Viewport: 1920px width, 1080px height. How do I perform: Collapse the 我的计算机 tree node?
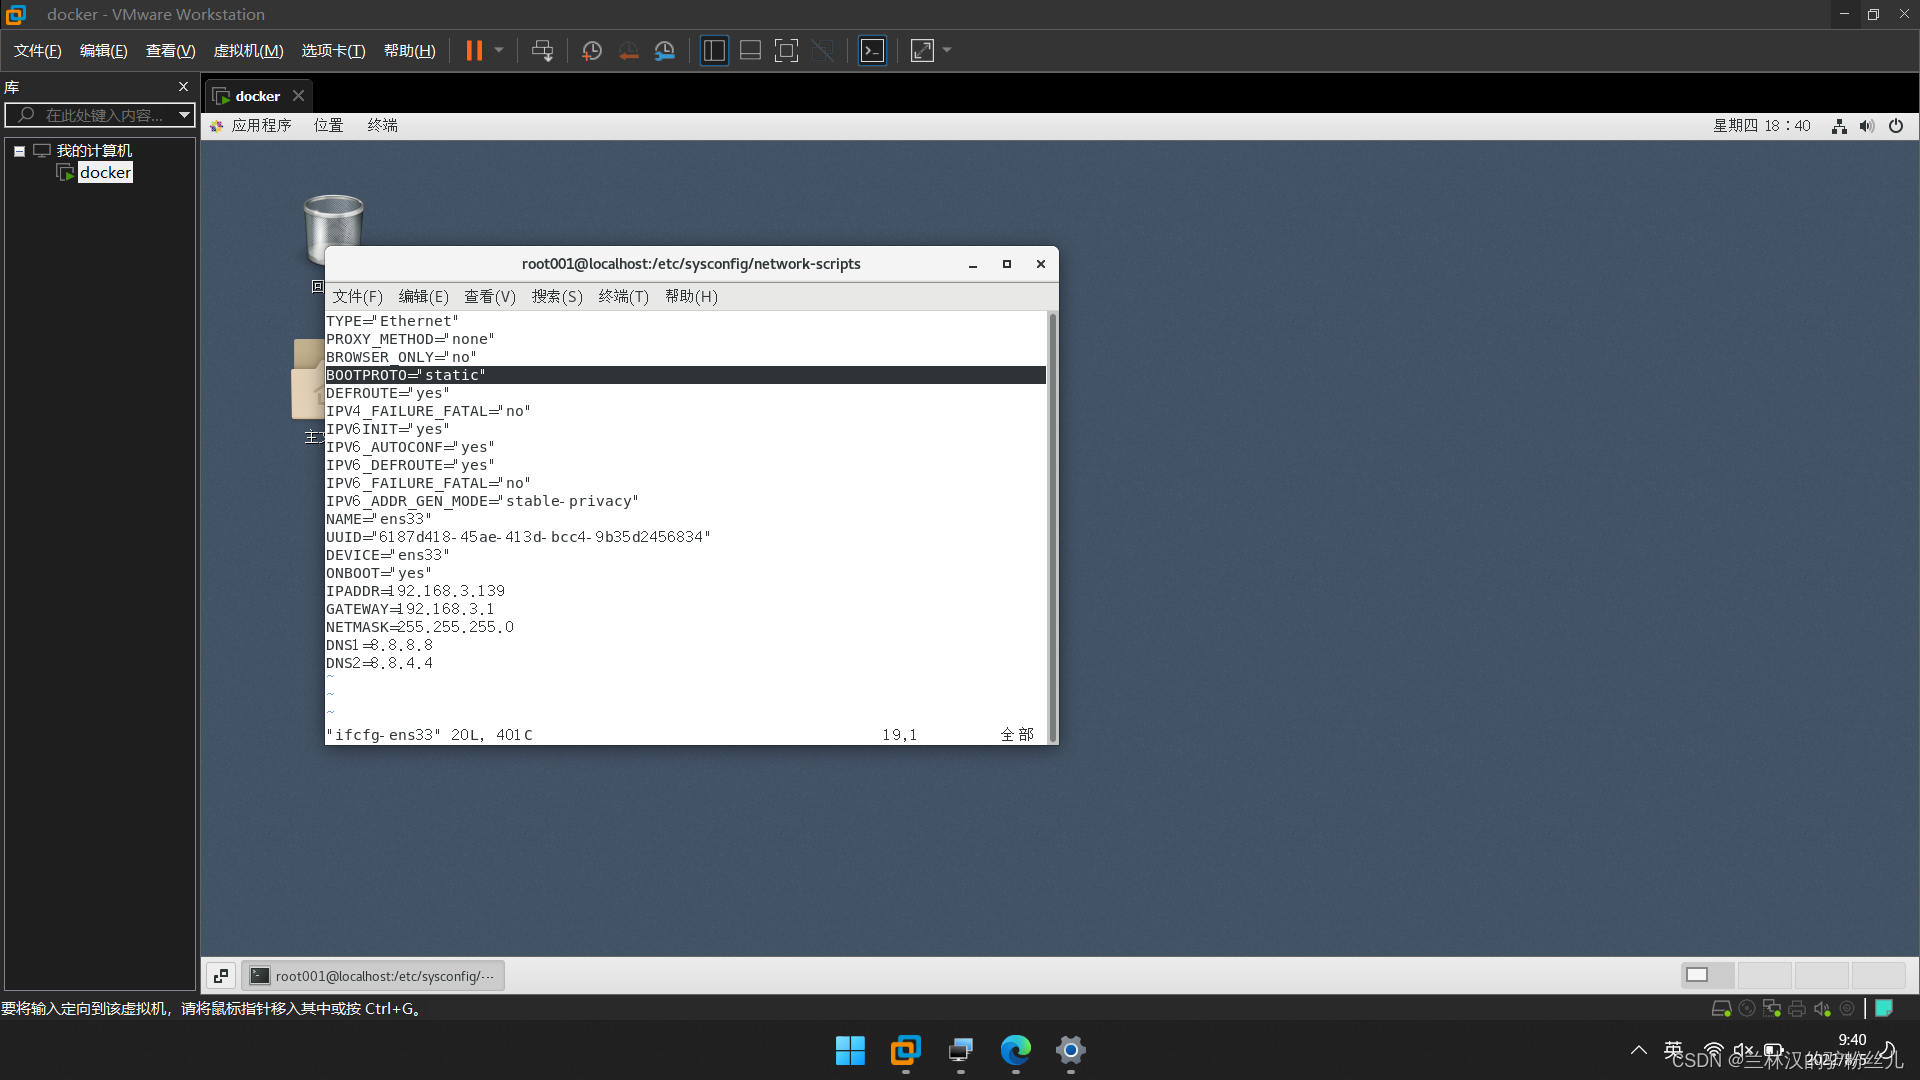pyautogui.click(x=19, y=151)
